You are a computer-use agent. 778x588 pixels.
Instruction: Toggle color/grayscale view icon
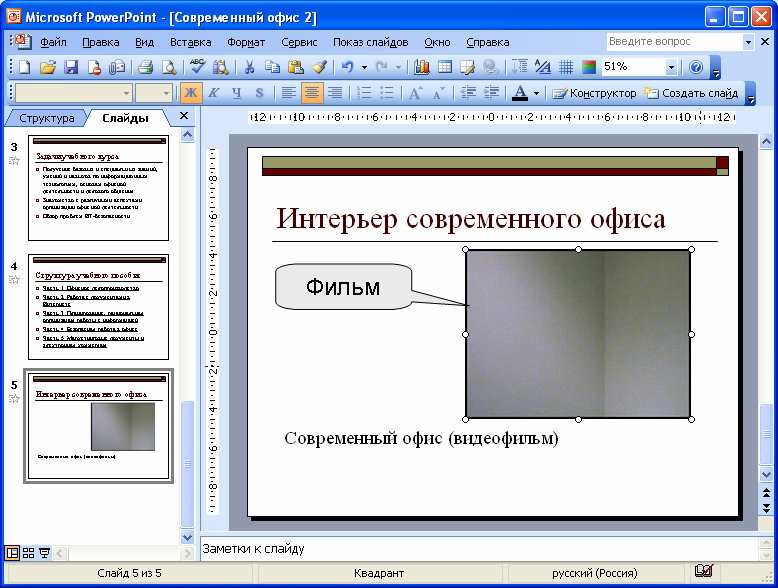[x=589, y=67]
